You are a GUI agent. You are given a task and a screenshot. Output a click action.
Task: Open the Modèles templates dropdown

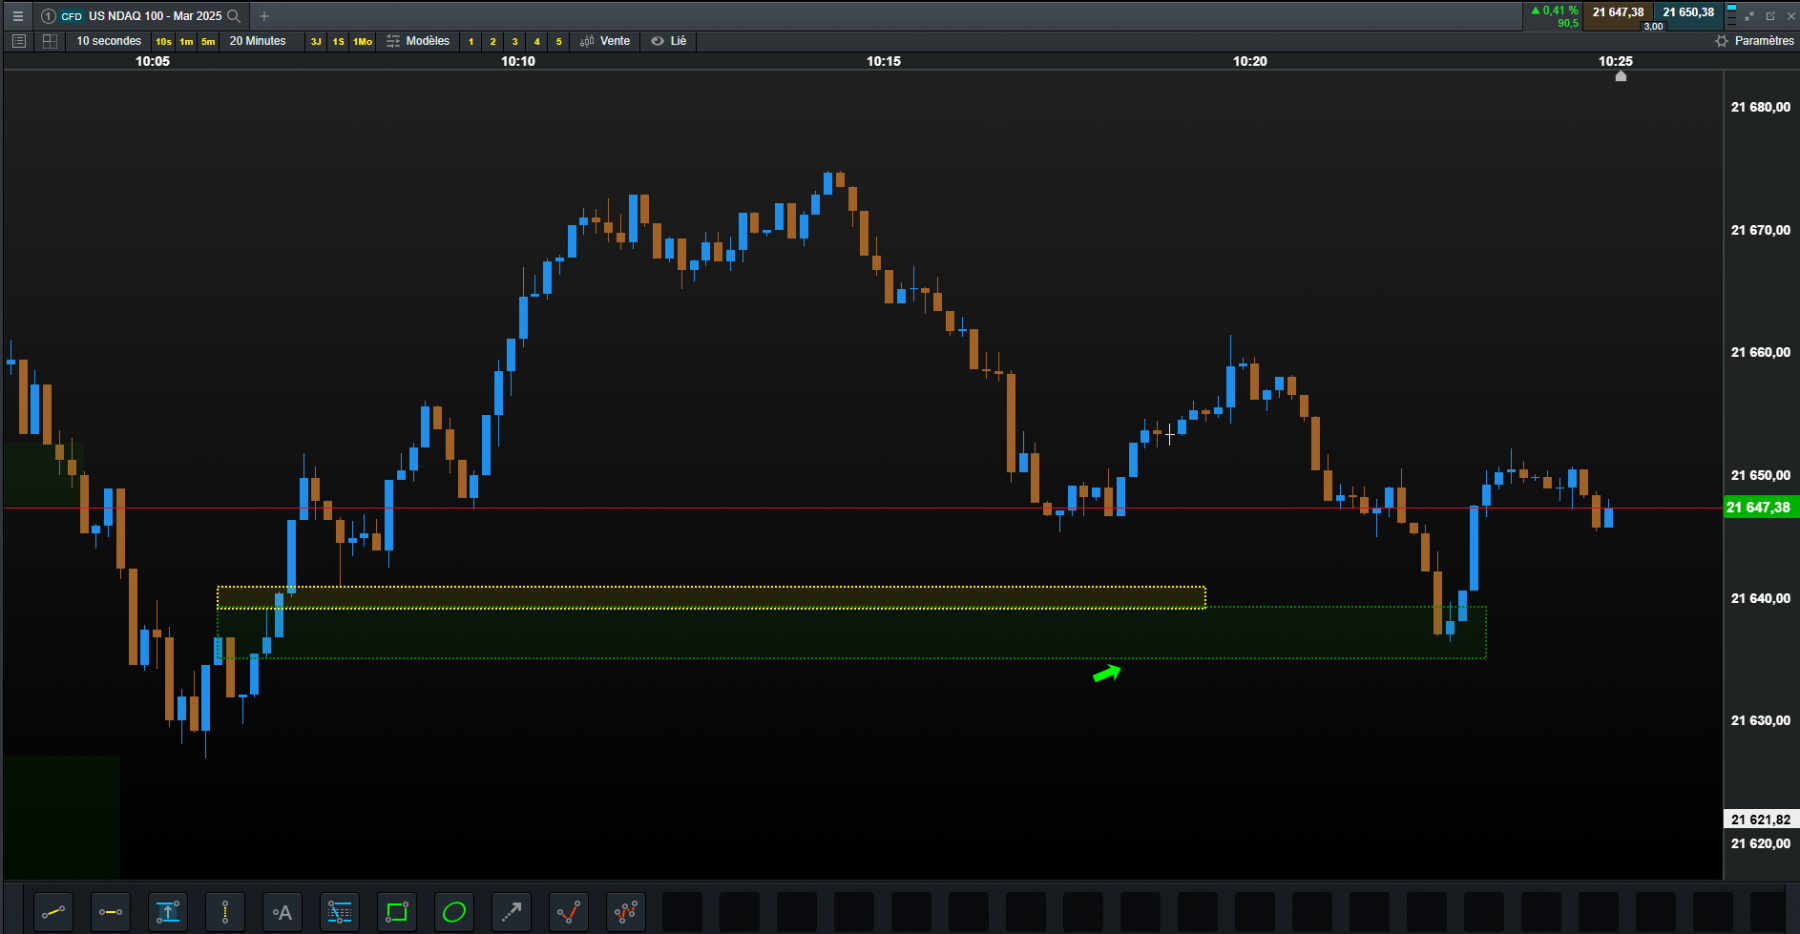click(418, 41)
